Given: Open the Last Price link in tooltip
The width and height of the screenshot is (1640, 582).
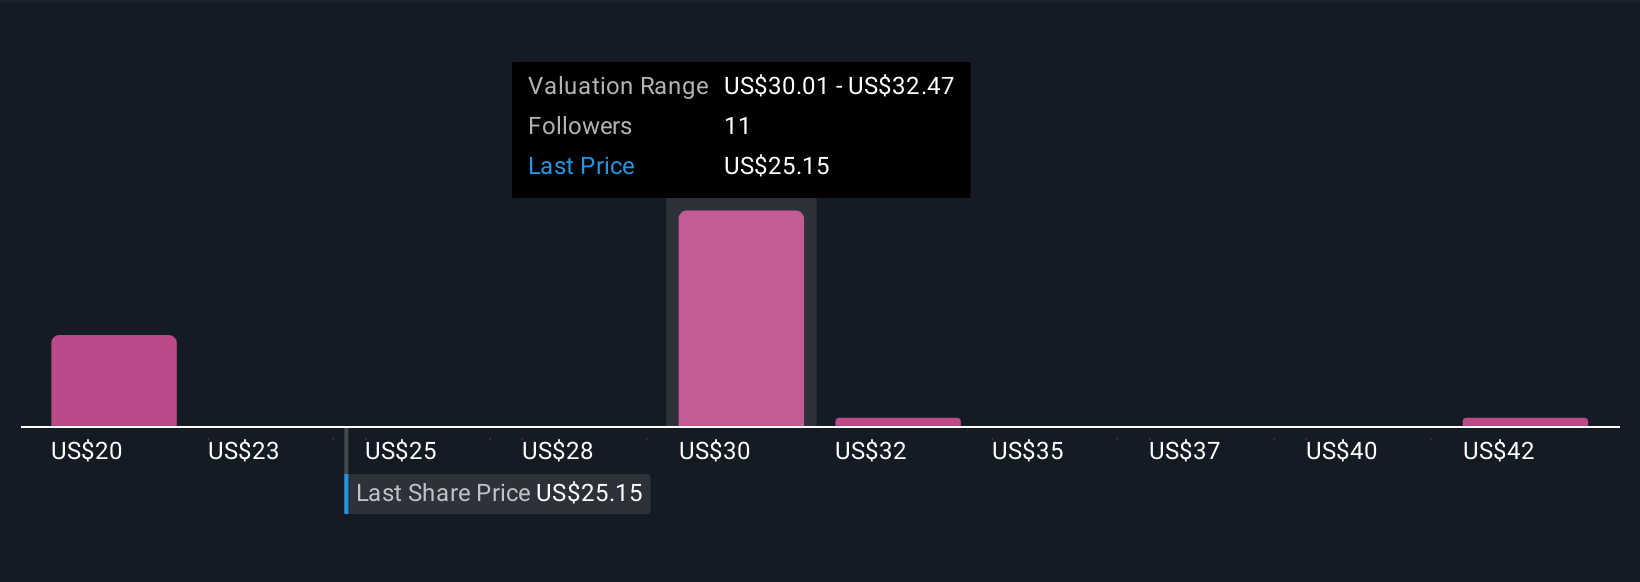Looking at the screenshot, I should 581,166.
